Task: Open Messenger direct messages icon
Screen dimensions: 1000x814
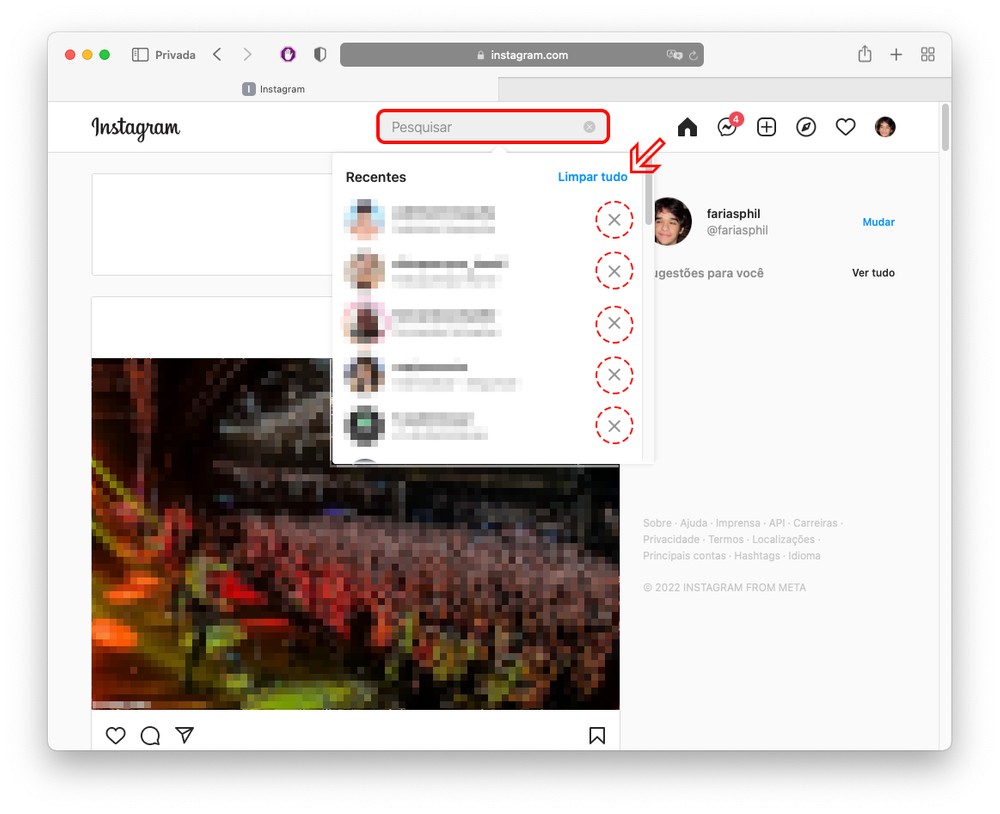Action: point(727,127)
